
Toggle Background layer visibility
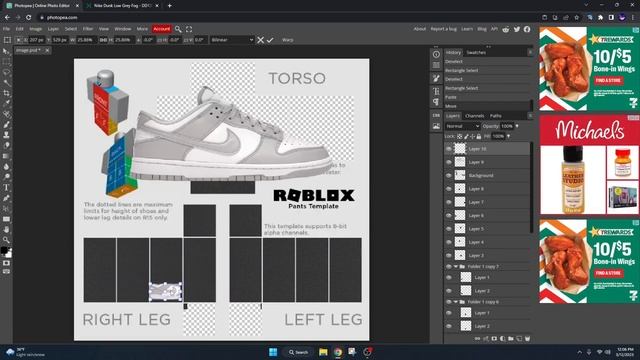click(x=449, y=176)
